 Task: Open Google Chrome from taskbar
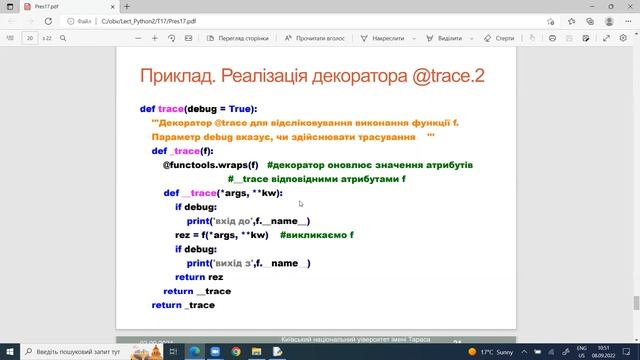[x=236, y=351]
